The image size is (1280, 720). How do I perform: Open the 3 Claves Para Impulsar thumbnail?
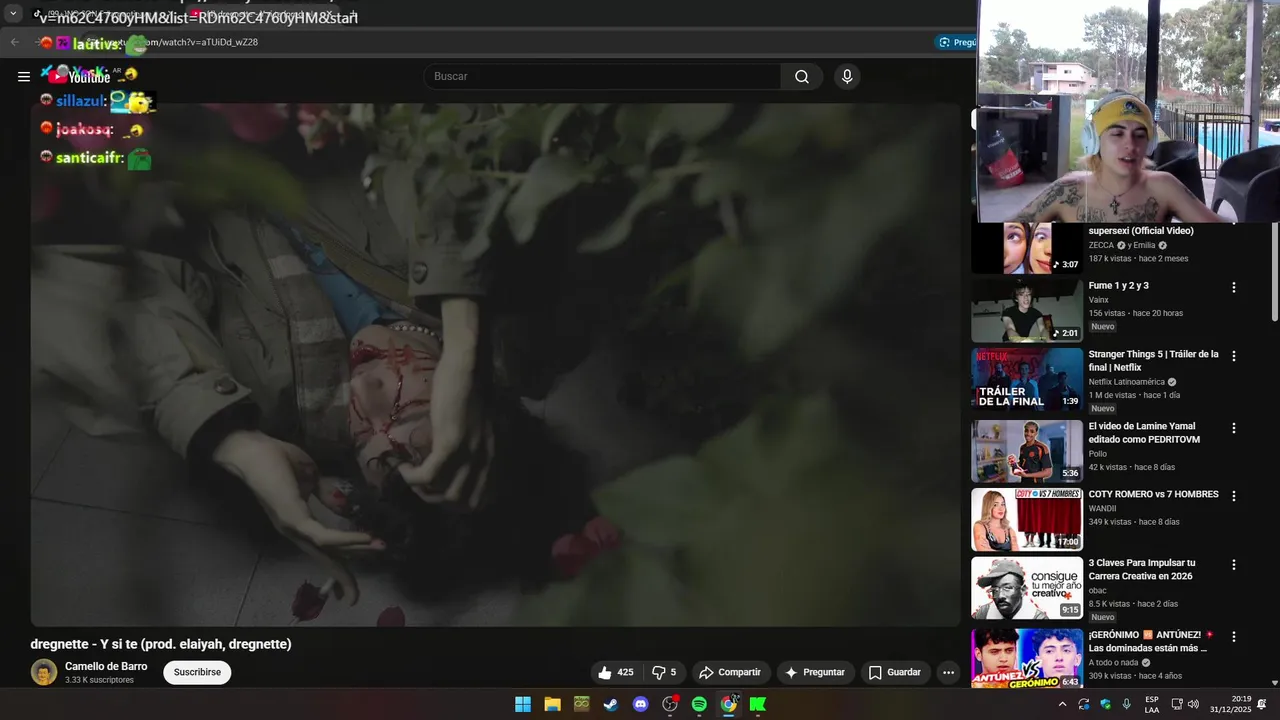tap(1027, 588)
